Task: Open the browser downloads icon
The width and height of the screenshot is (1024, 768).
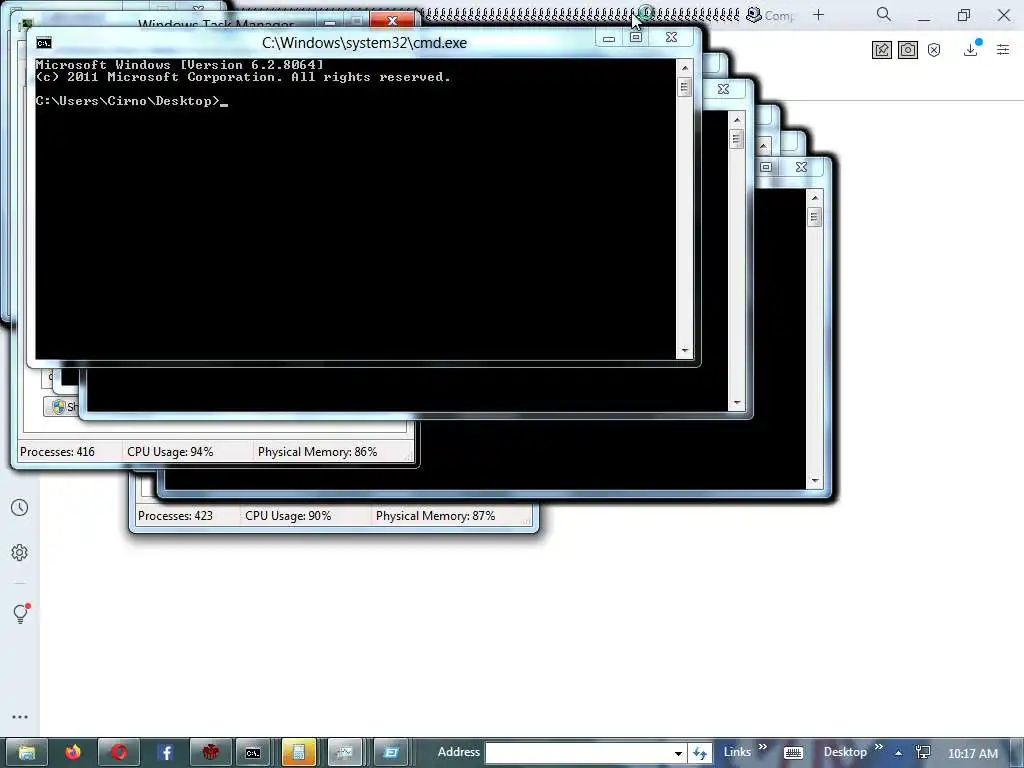Action: (x=971, y=49)
